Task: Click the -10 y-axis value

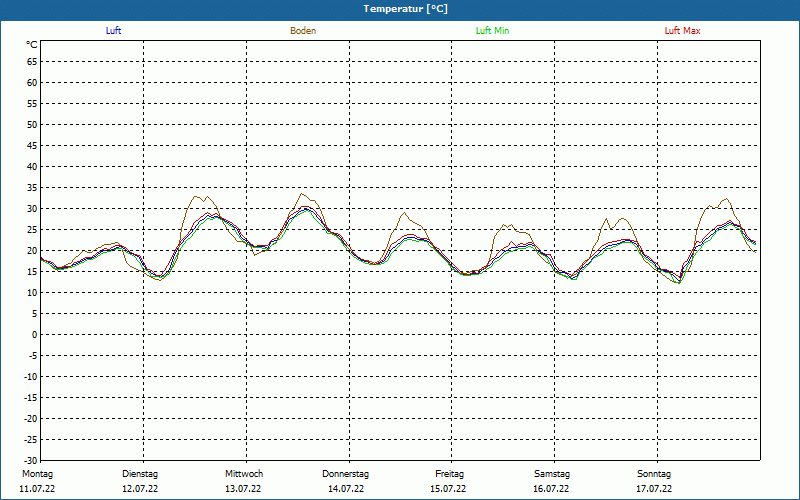Action: 31,377
